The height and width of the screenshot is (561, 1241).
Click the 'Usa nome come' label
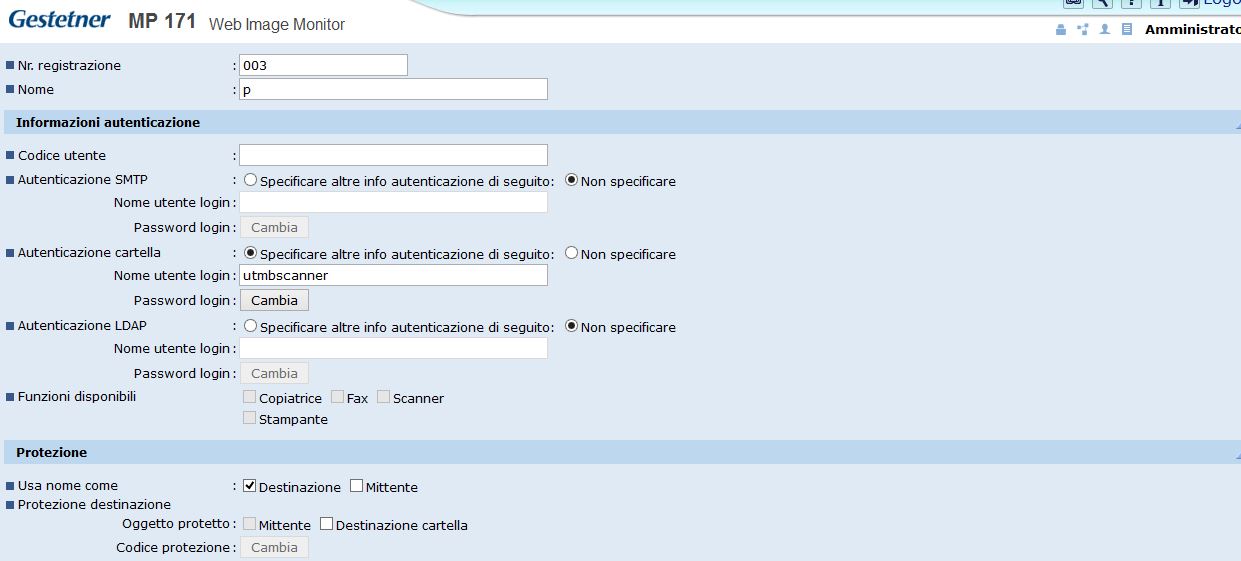click(68, 485)
